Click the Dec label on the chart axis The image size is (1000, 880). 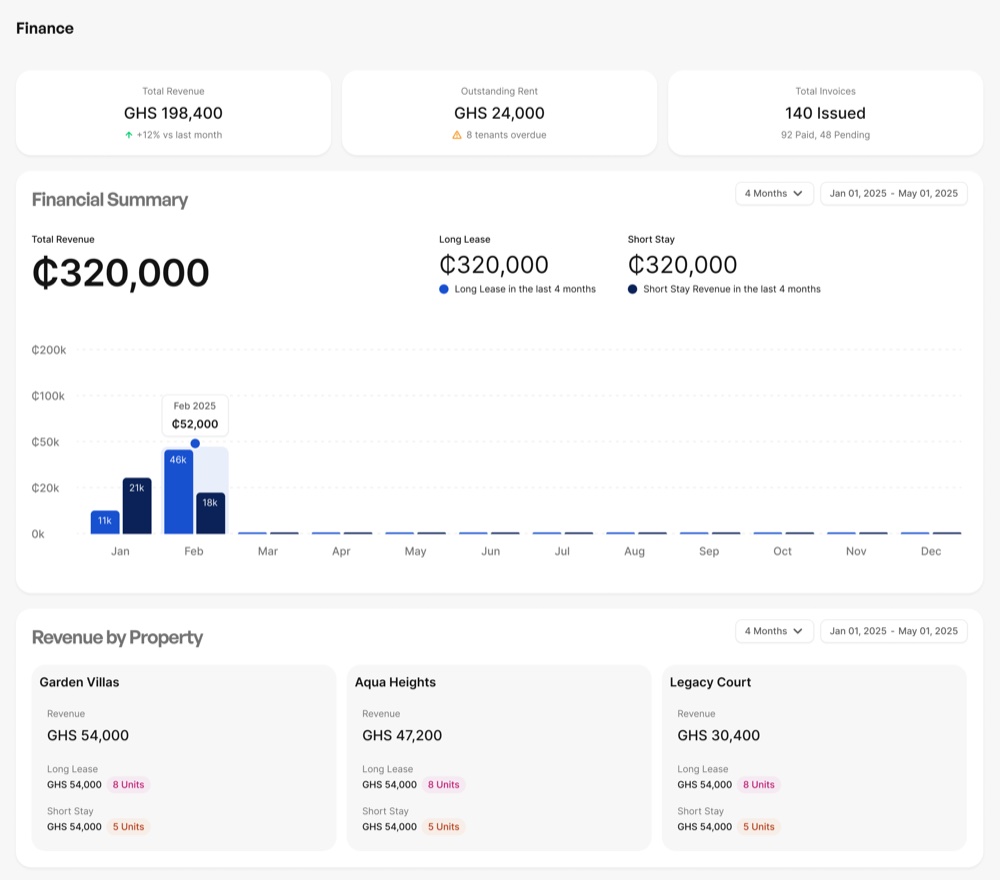(x=930, y=551)
